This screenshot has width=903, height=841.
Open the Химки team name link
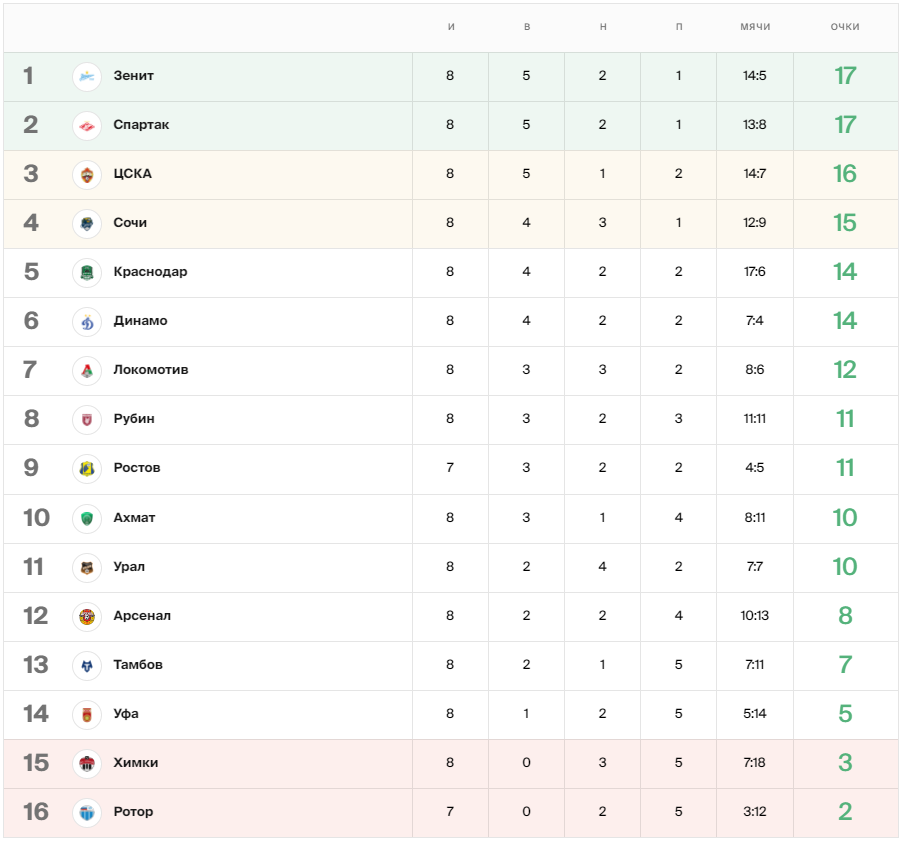135,763
